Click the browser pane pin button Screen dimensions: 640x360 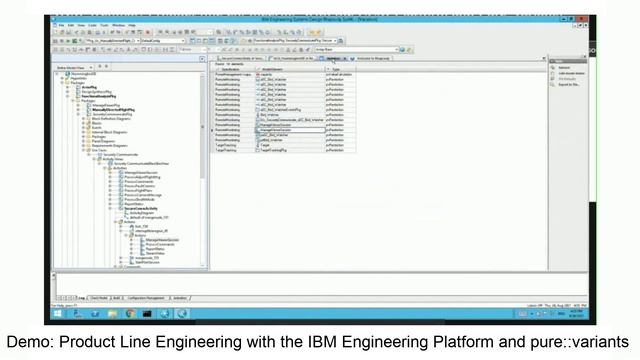pyautogui.click(x=202, y=59)
